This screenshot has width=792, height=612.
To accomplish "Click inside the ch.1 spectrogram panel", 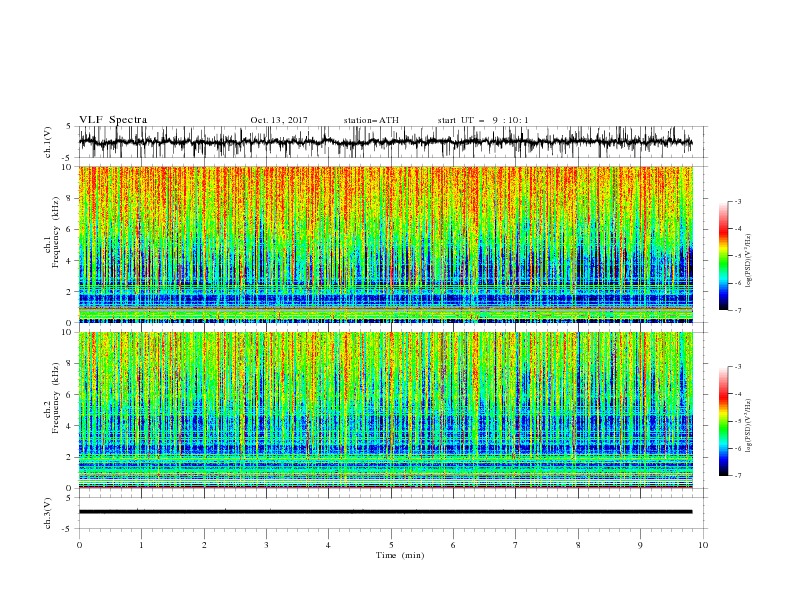I will tap(385, 244).
